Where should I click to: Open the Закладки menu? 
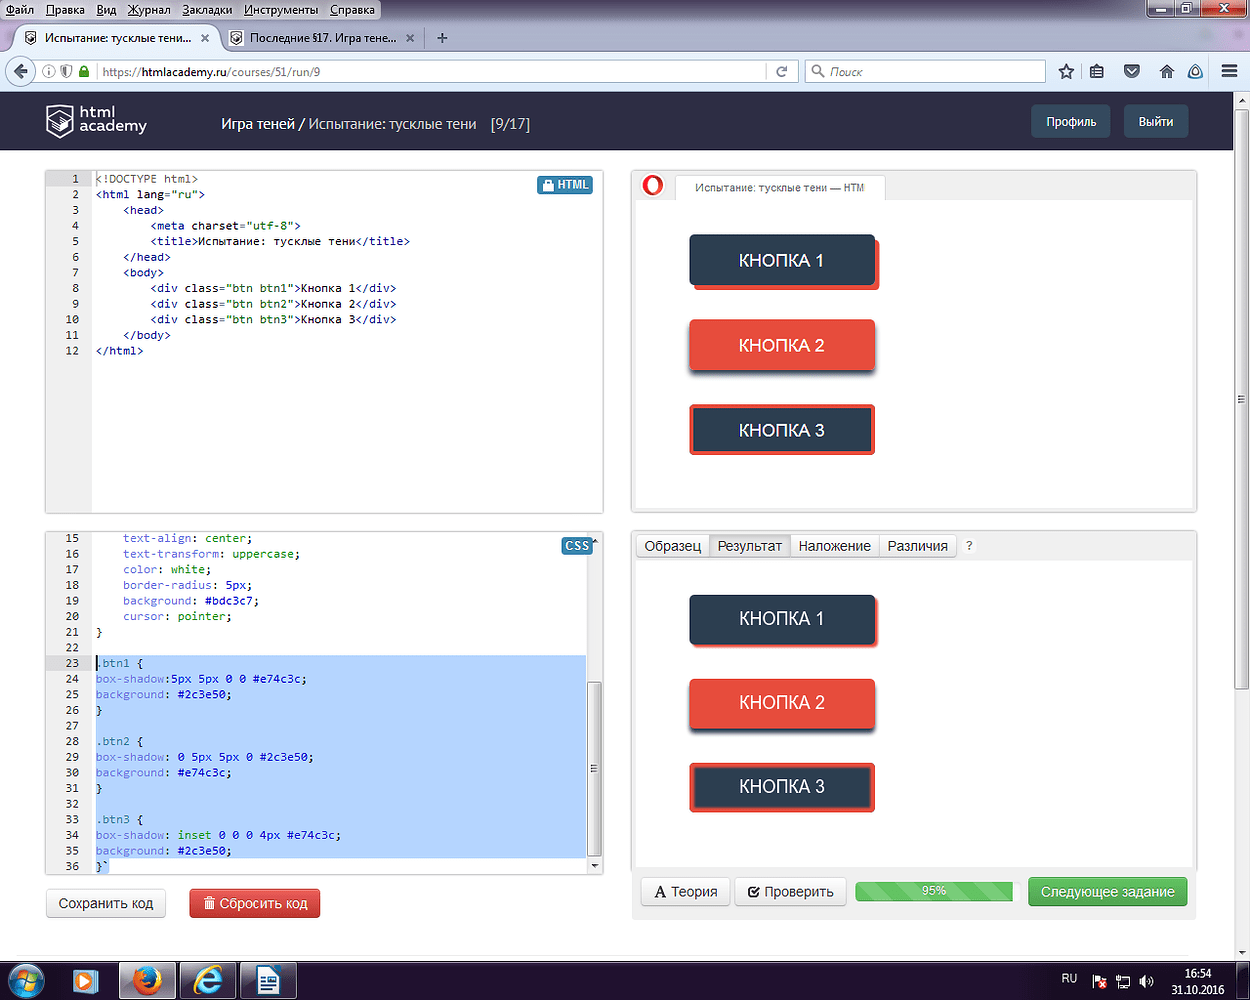point(207,10)
